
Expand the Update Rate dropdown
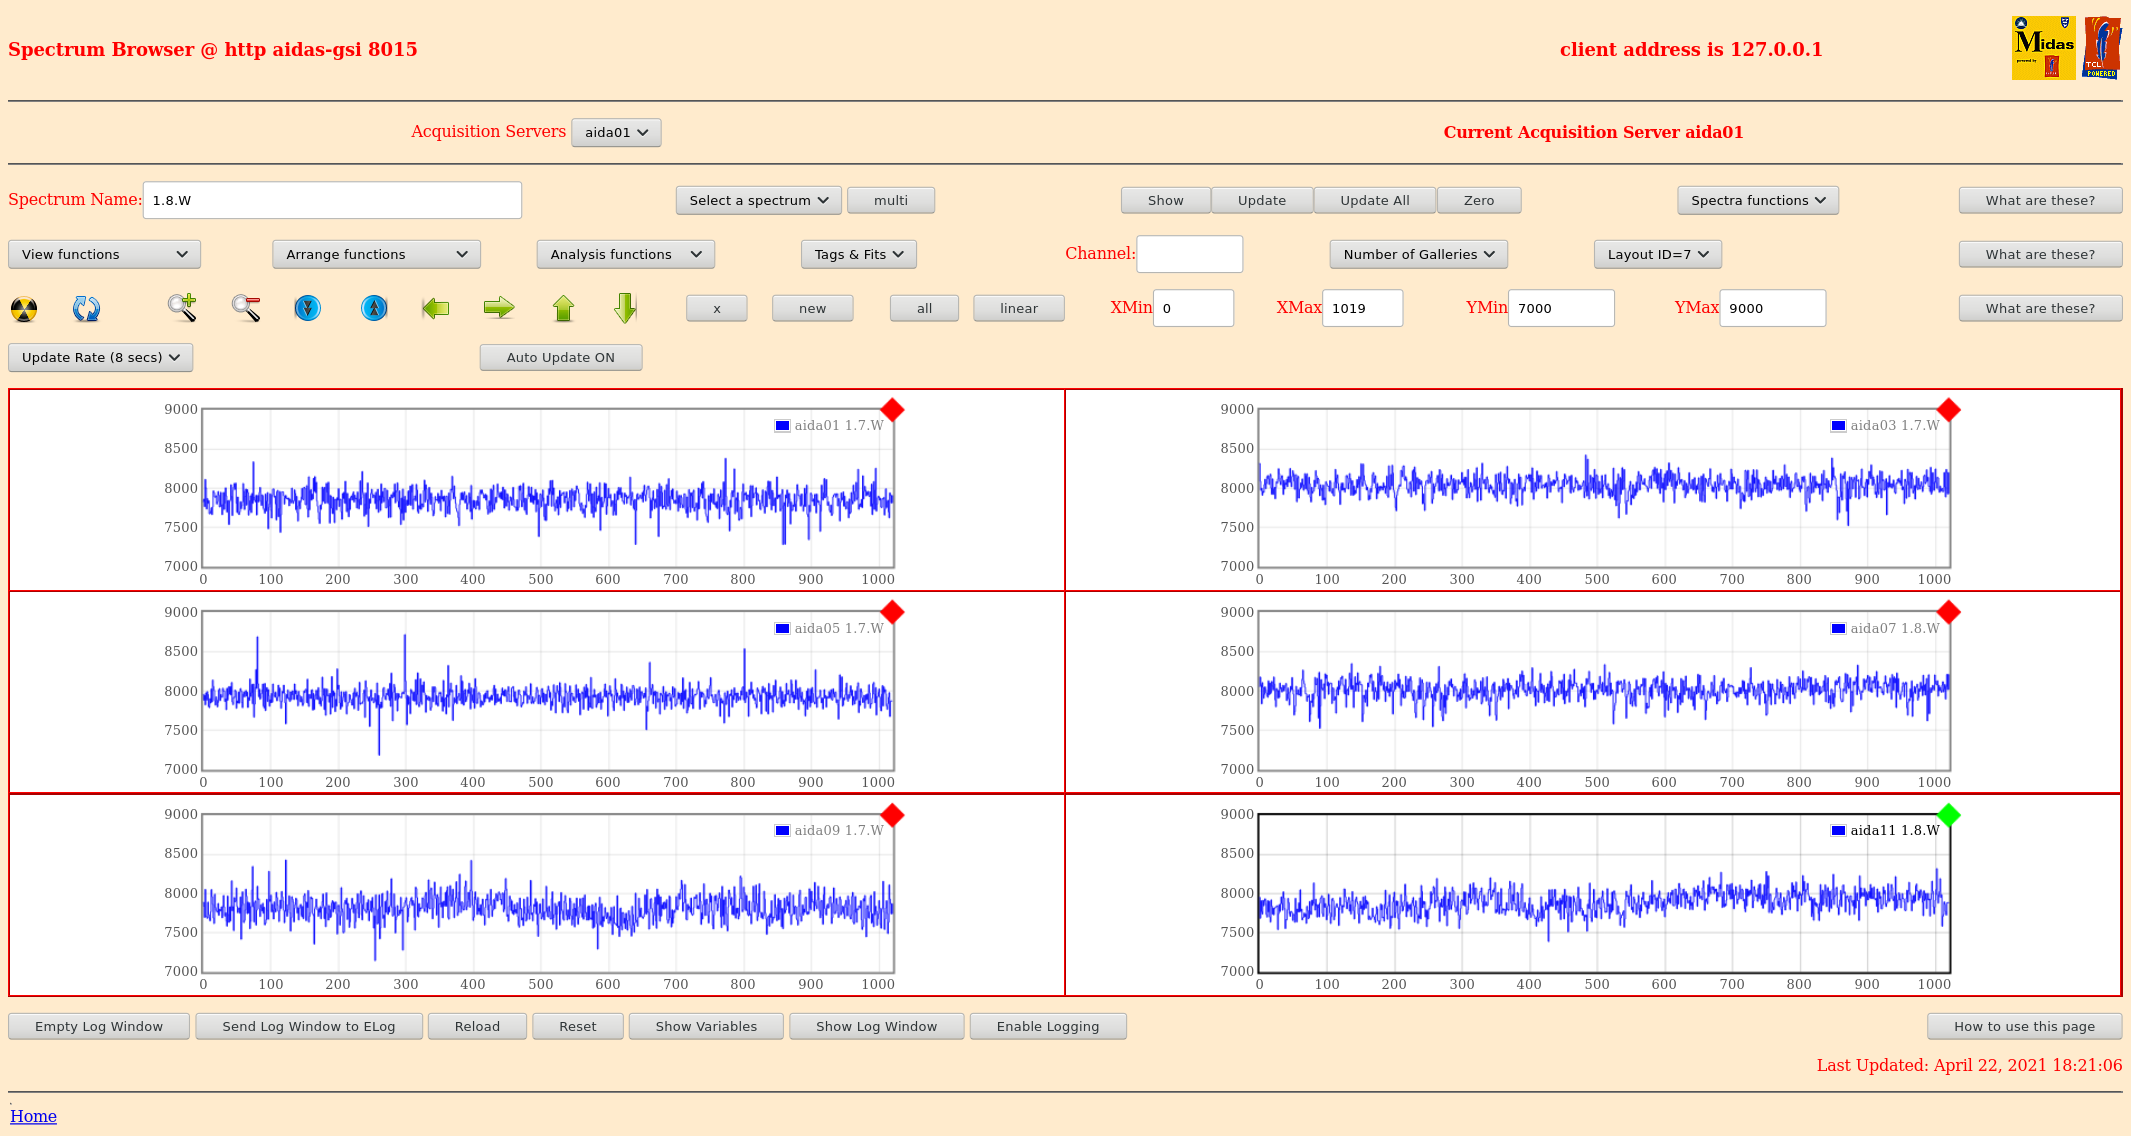[x=100, y=357]
